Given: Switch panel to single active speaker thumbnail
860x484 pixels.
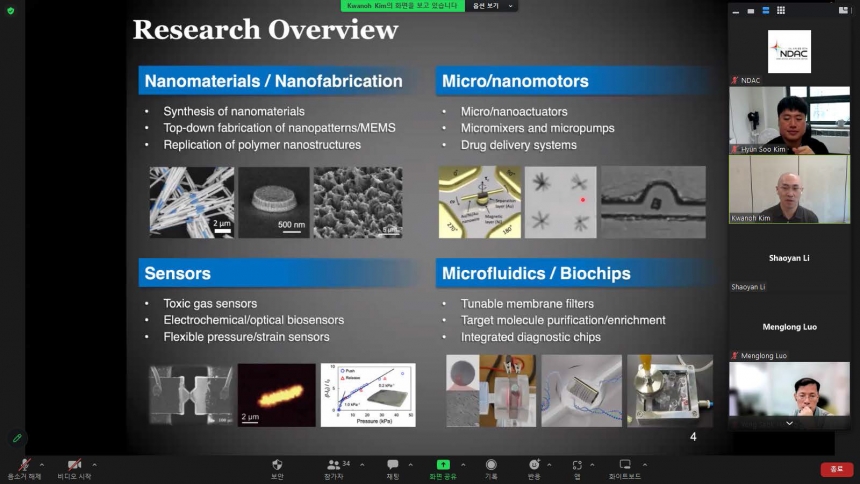Looking at the screenshot, I should pyautogui.click(x=750, y=10).
